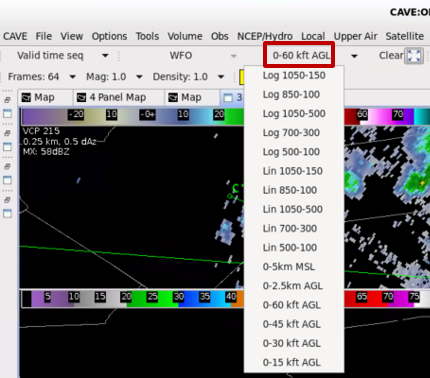This screenshot has width=430, height=378.
Task: Click the 4 Panel Map tab icon
Action: coord(81,98)
